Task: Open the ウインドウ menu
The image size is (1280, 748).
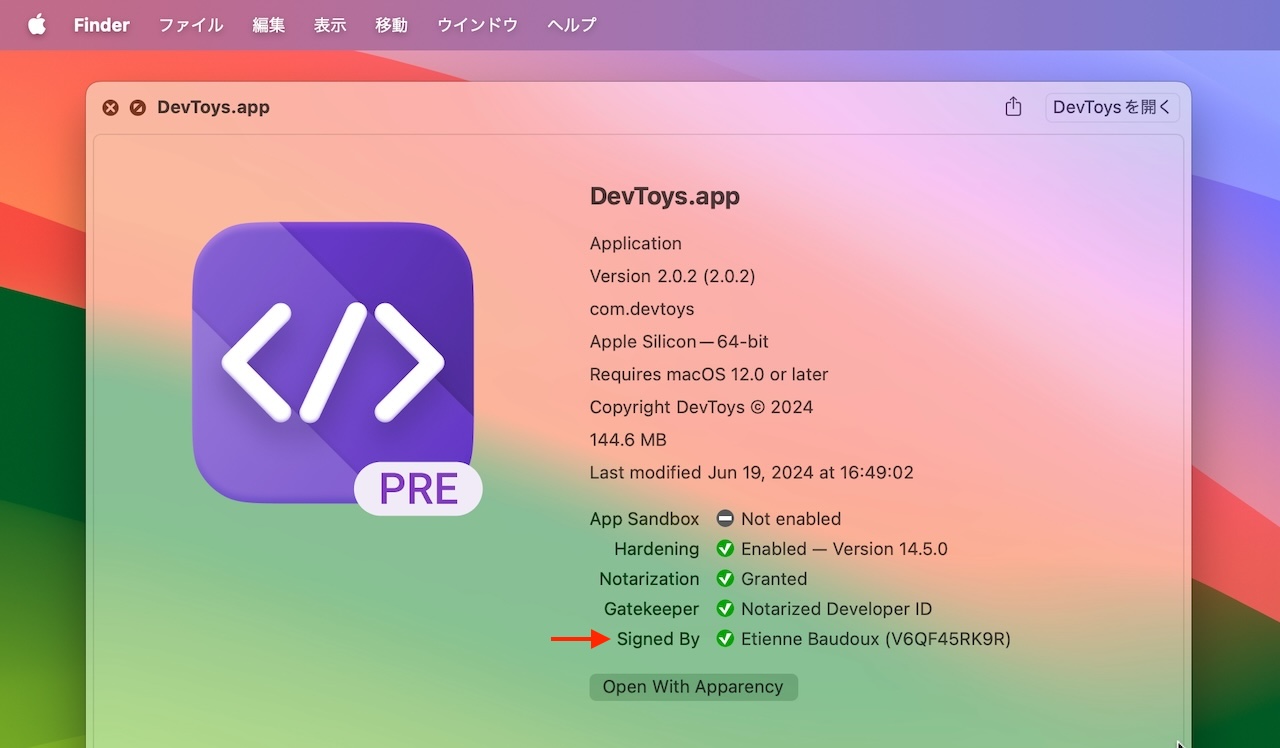Action: click(x=478, y=25)
